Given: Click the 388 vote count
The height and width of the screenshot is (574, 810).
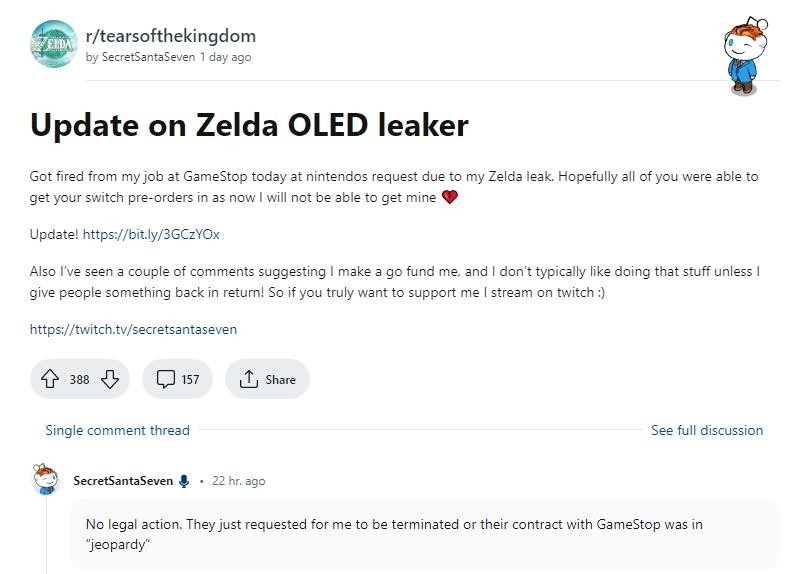Looking at the screenshot, I should tap(80, 380).
